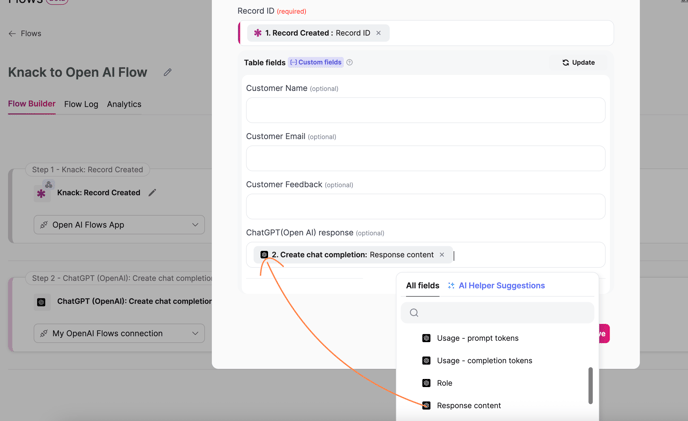Remove the Record ID tag with its x
688x421 pixels.
point(378,33)
